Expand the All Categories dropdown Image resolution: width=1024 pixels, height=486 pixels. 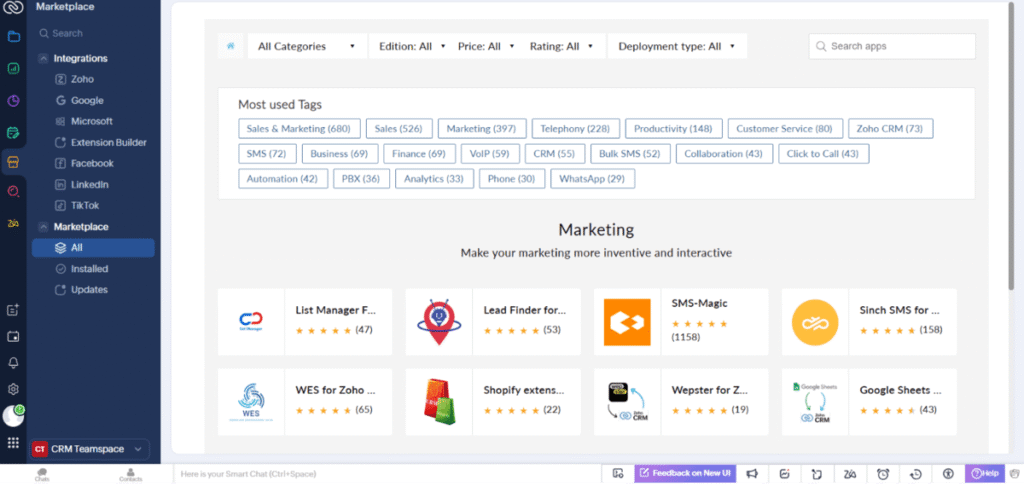click(306, 46)
